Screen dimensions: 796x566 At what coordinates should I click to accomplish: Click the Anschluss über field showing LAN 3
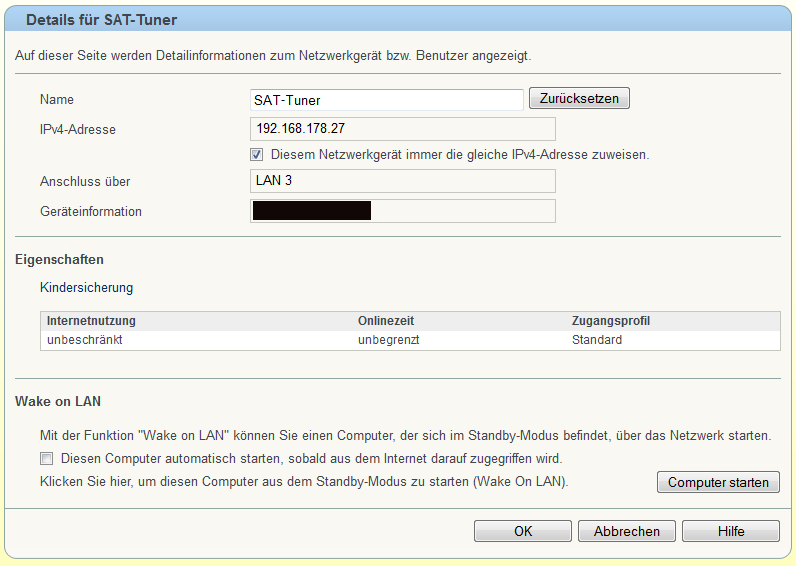(x=402, y=181)
